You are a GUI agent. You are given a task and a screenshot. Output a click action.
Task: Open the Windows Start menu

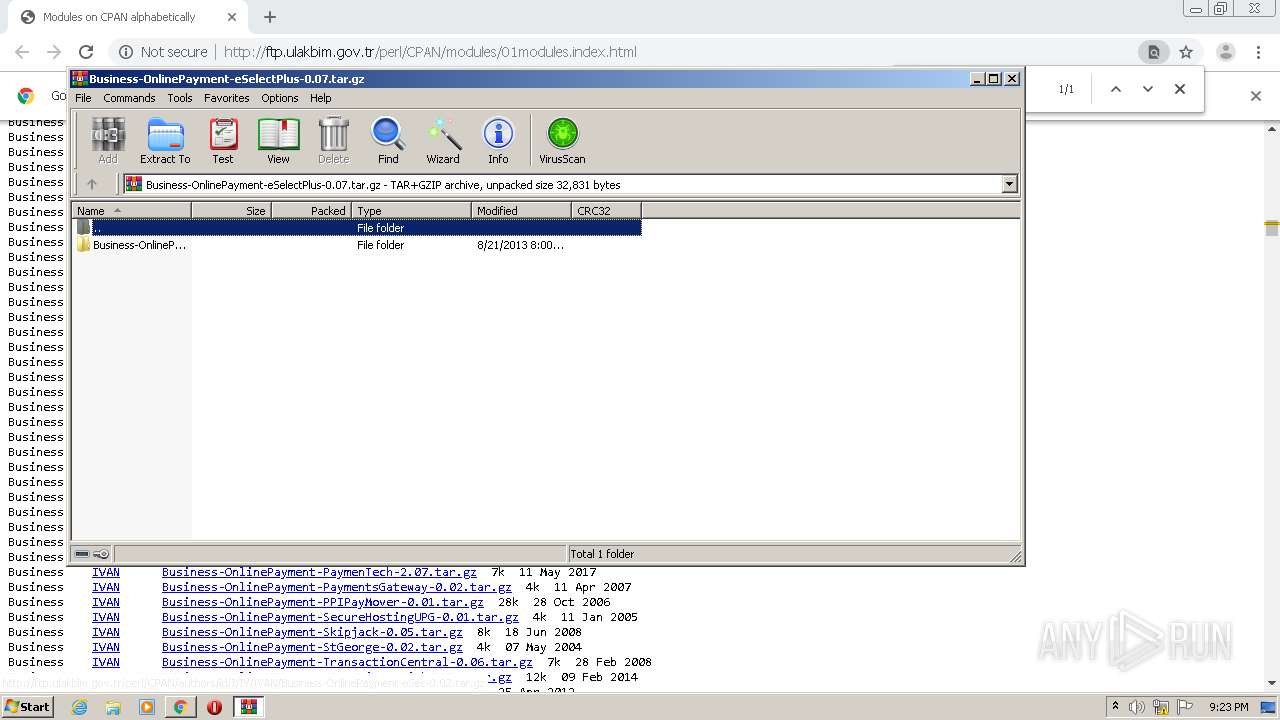click(x=27, y=706)
